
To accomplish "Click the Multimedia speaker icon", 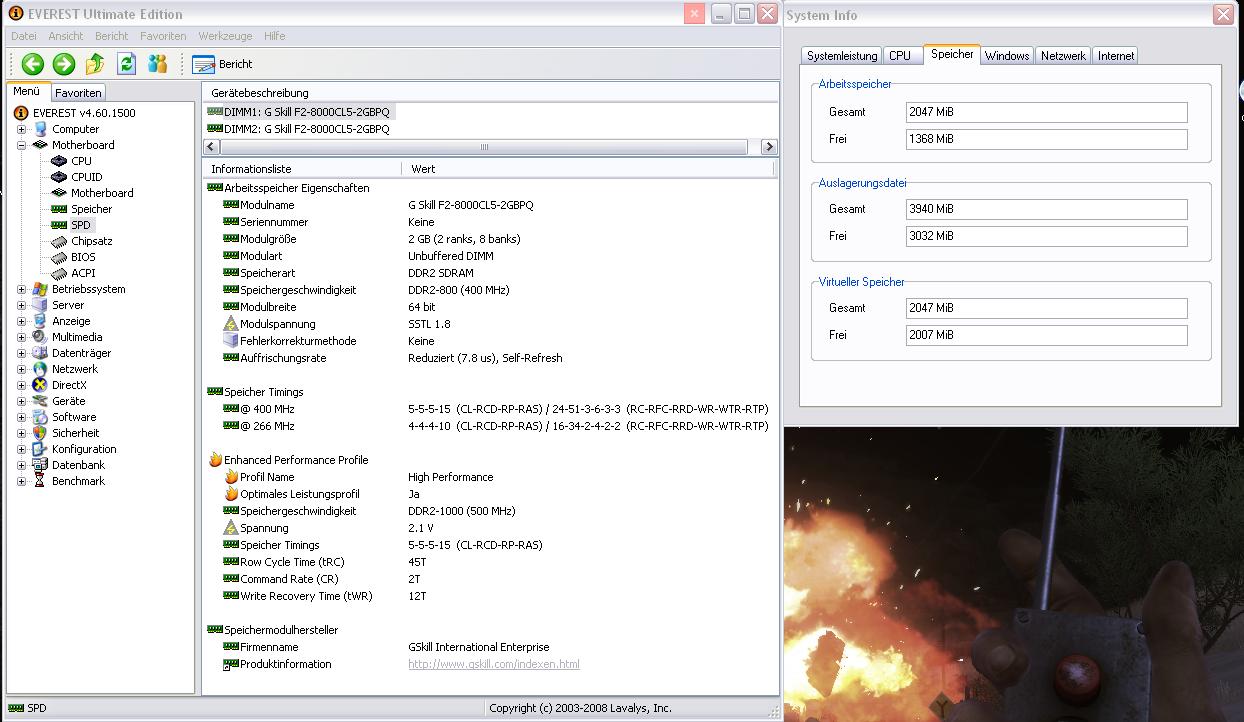I will coord(40,337).
